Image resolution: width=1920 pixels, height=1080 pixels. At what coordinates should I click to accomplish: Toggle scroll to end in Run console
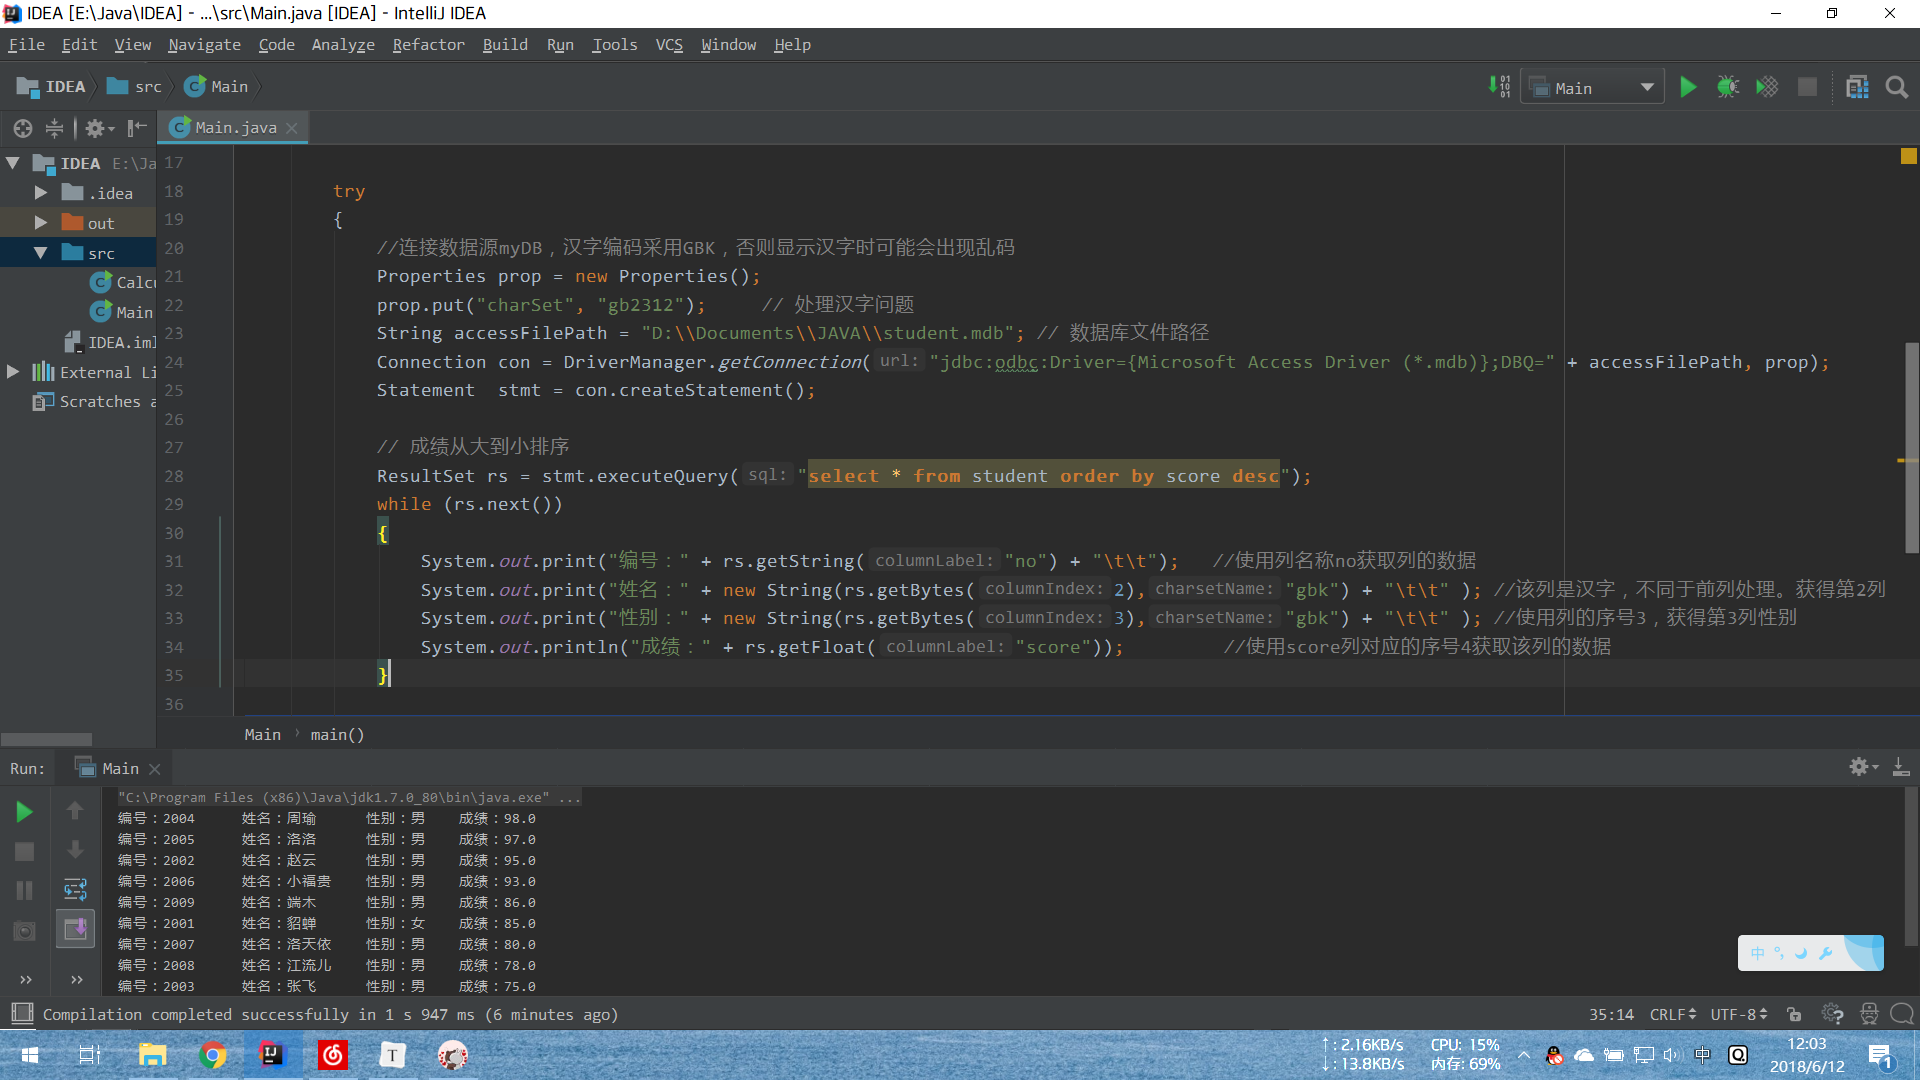coord(76,929)
